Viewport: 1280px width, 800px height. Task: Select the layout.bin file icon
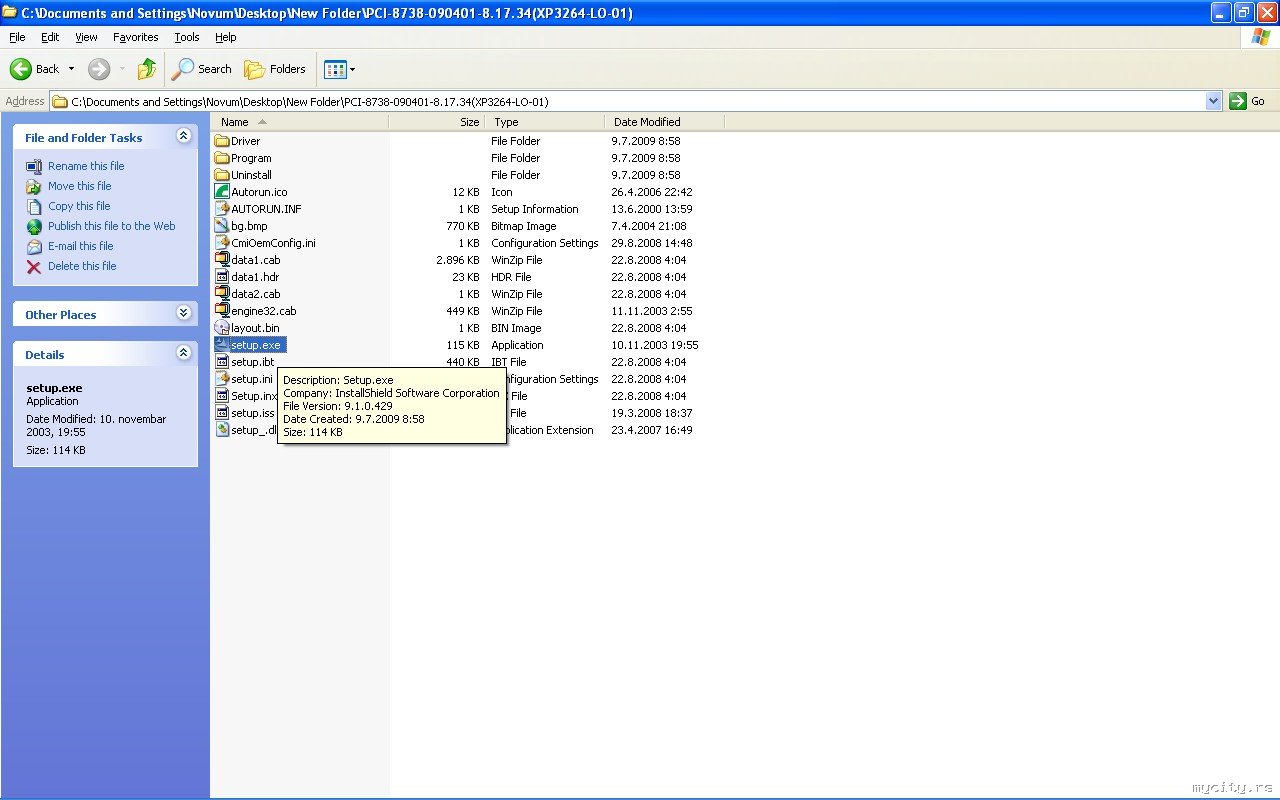pos(222,328)
